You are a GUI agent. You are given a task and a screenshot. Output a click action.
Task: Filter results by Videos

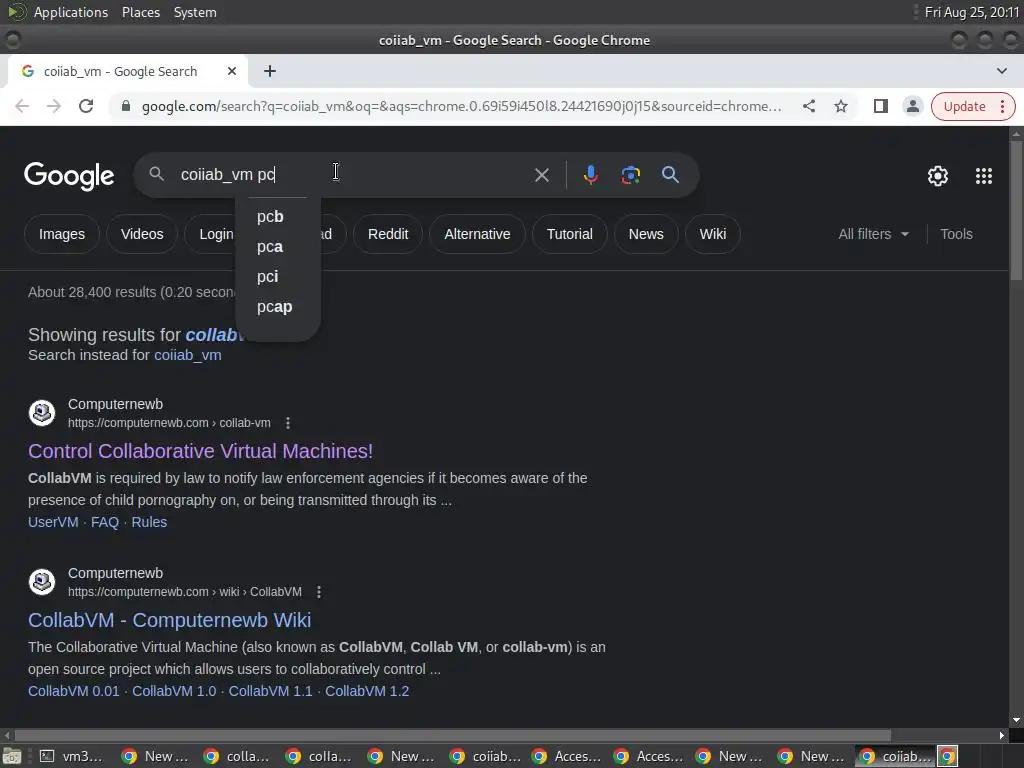pyautogui.click(x=142, y=234)
